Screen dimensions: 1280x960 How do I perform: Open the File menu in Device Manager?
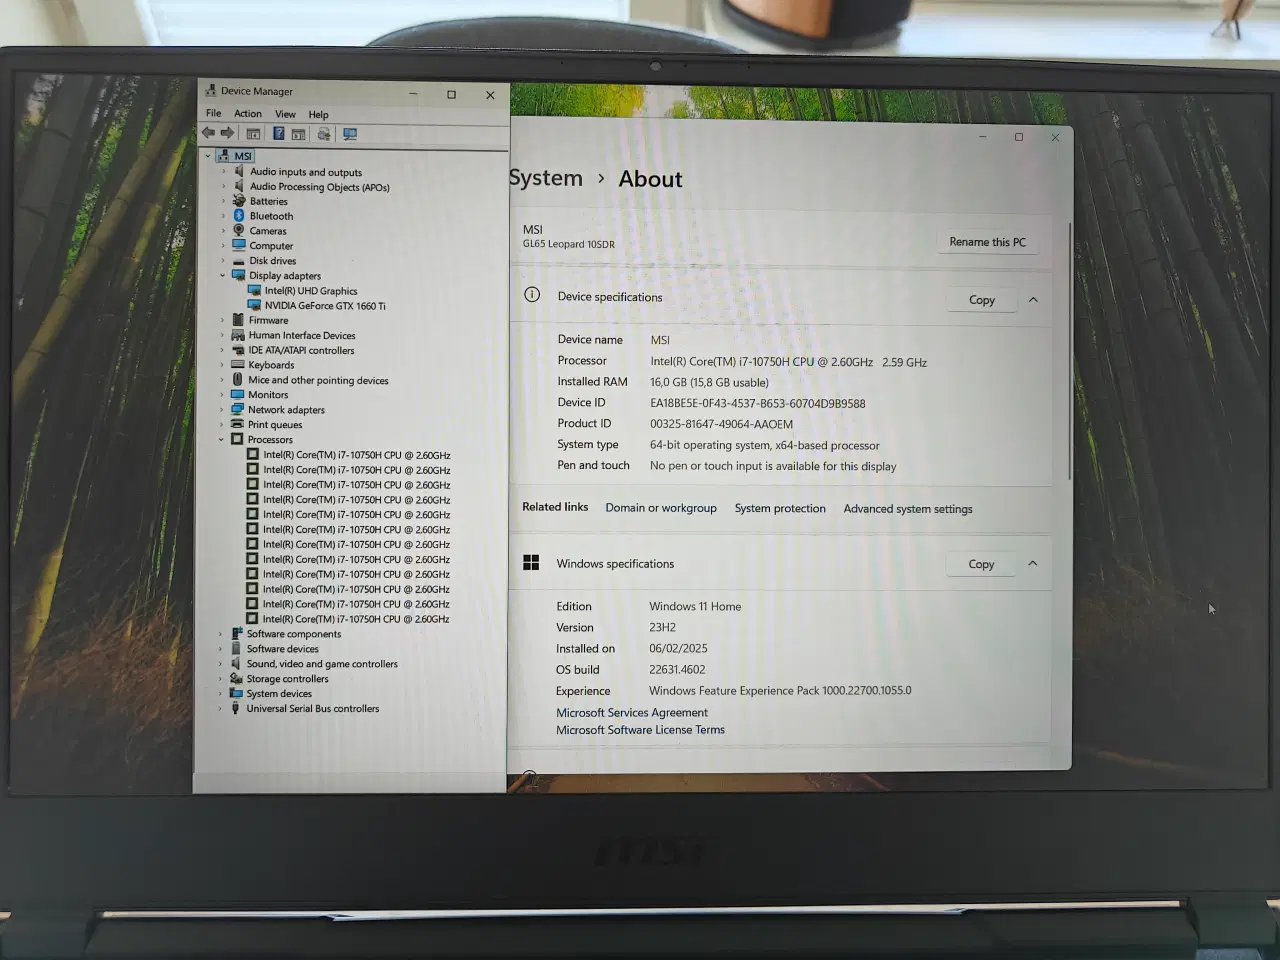tap(213, 113)
